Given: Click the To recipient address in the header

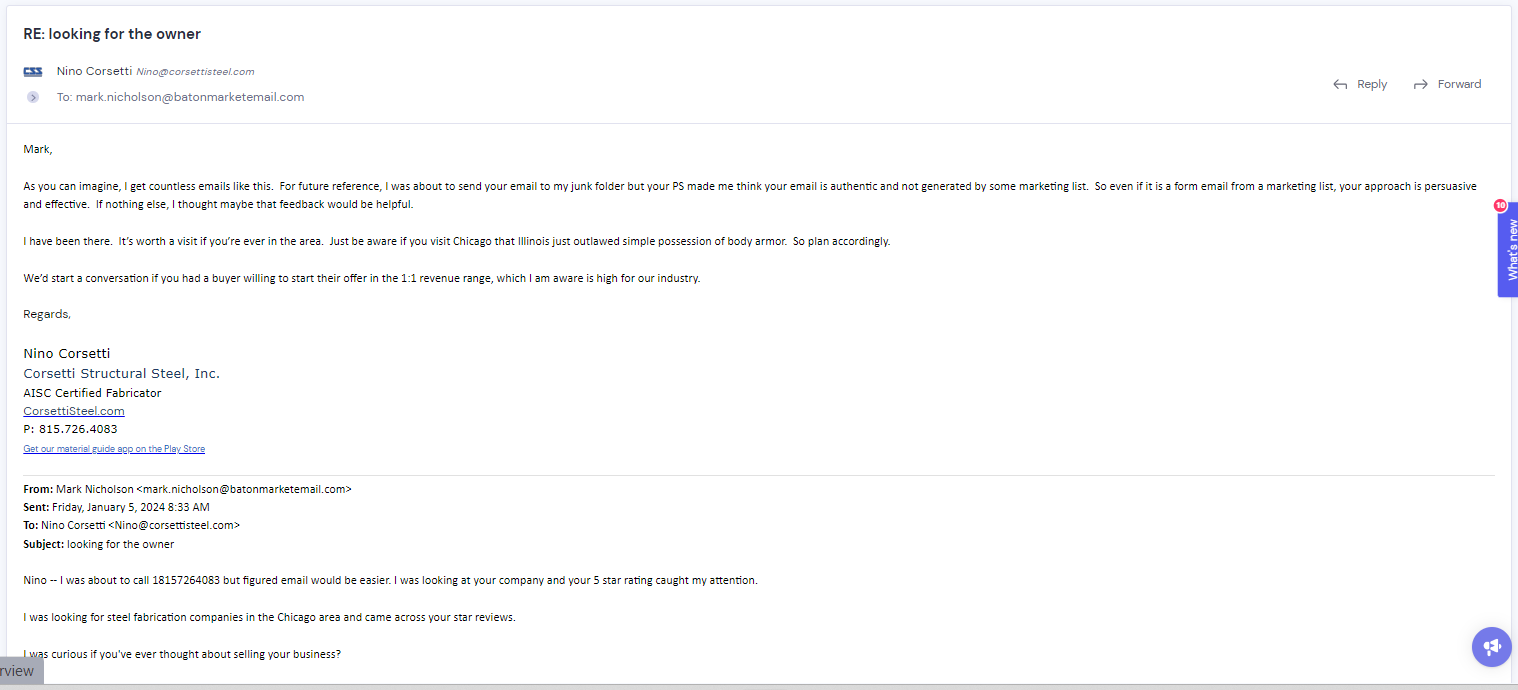Looking at the screenshot, I should (x=189, y=97).
